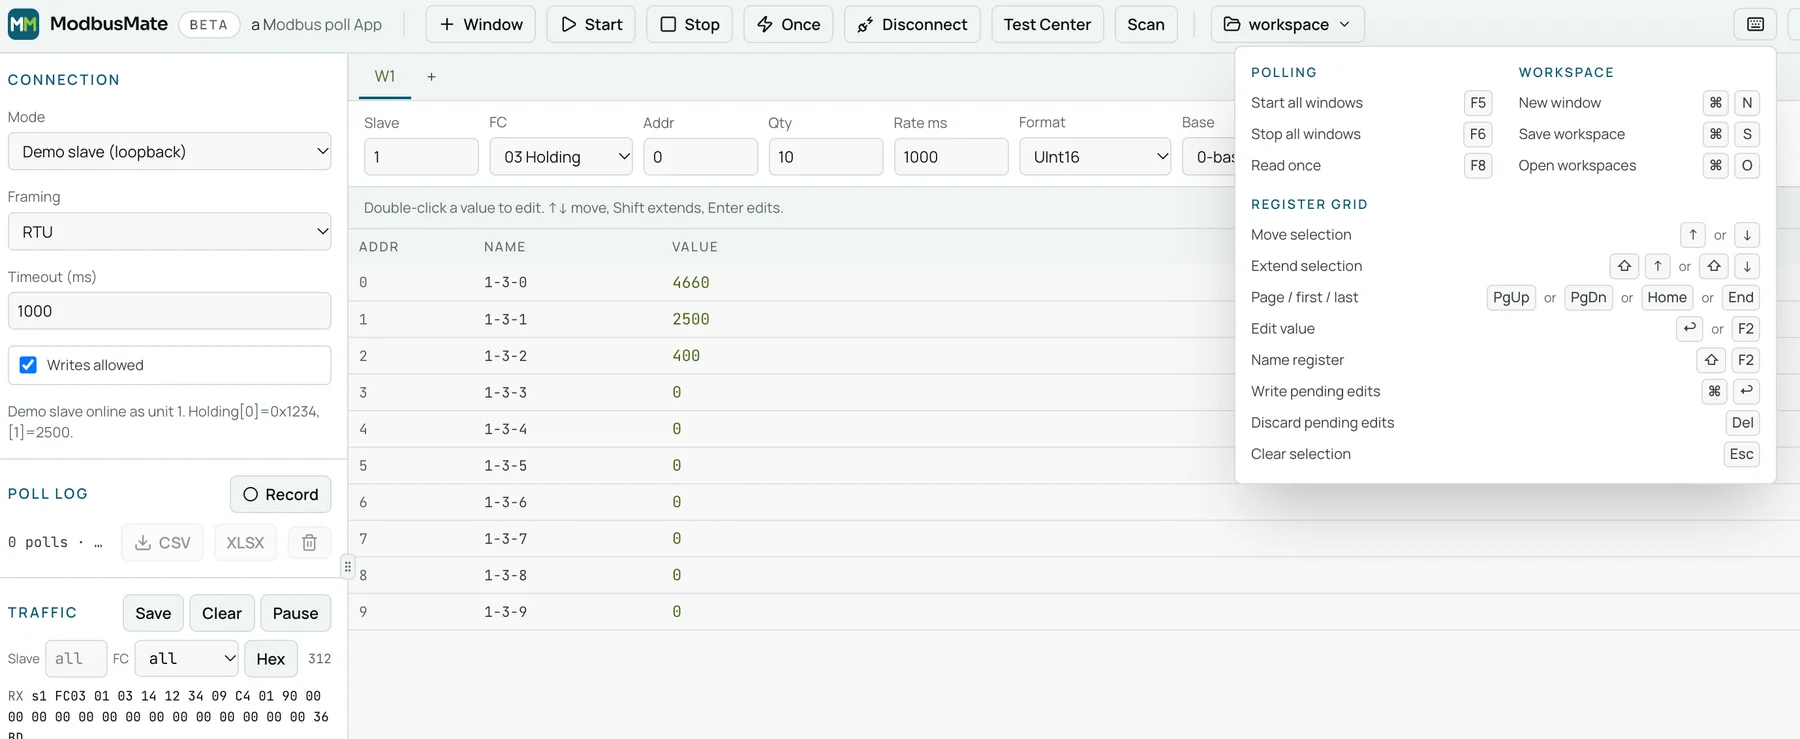1800x739 pixels.
Task: Switch to the W1 tab
Action: point(385,77)
